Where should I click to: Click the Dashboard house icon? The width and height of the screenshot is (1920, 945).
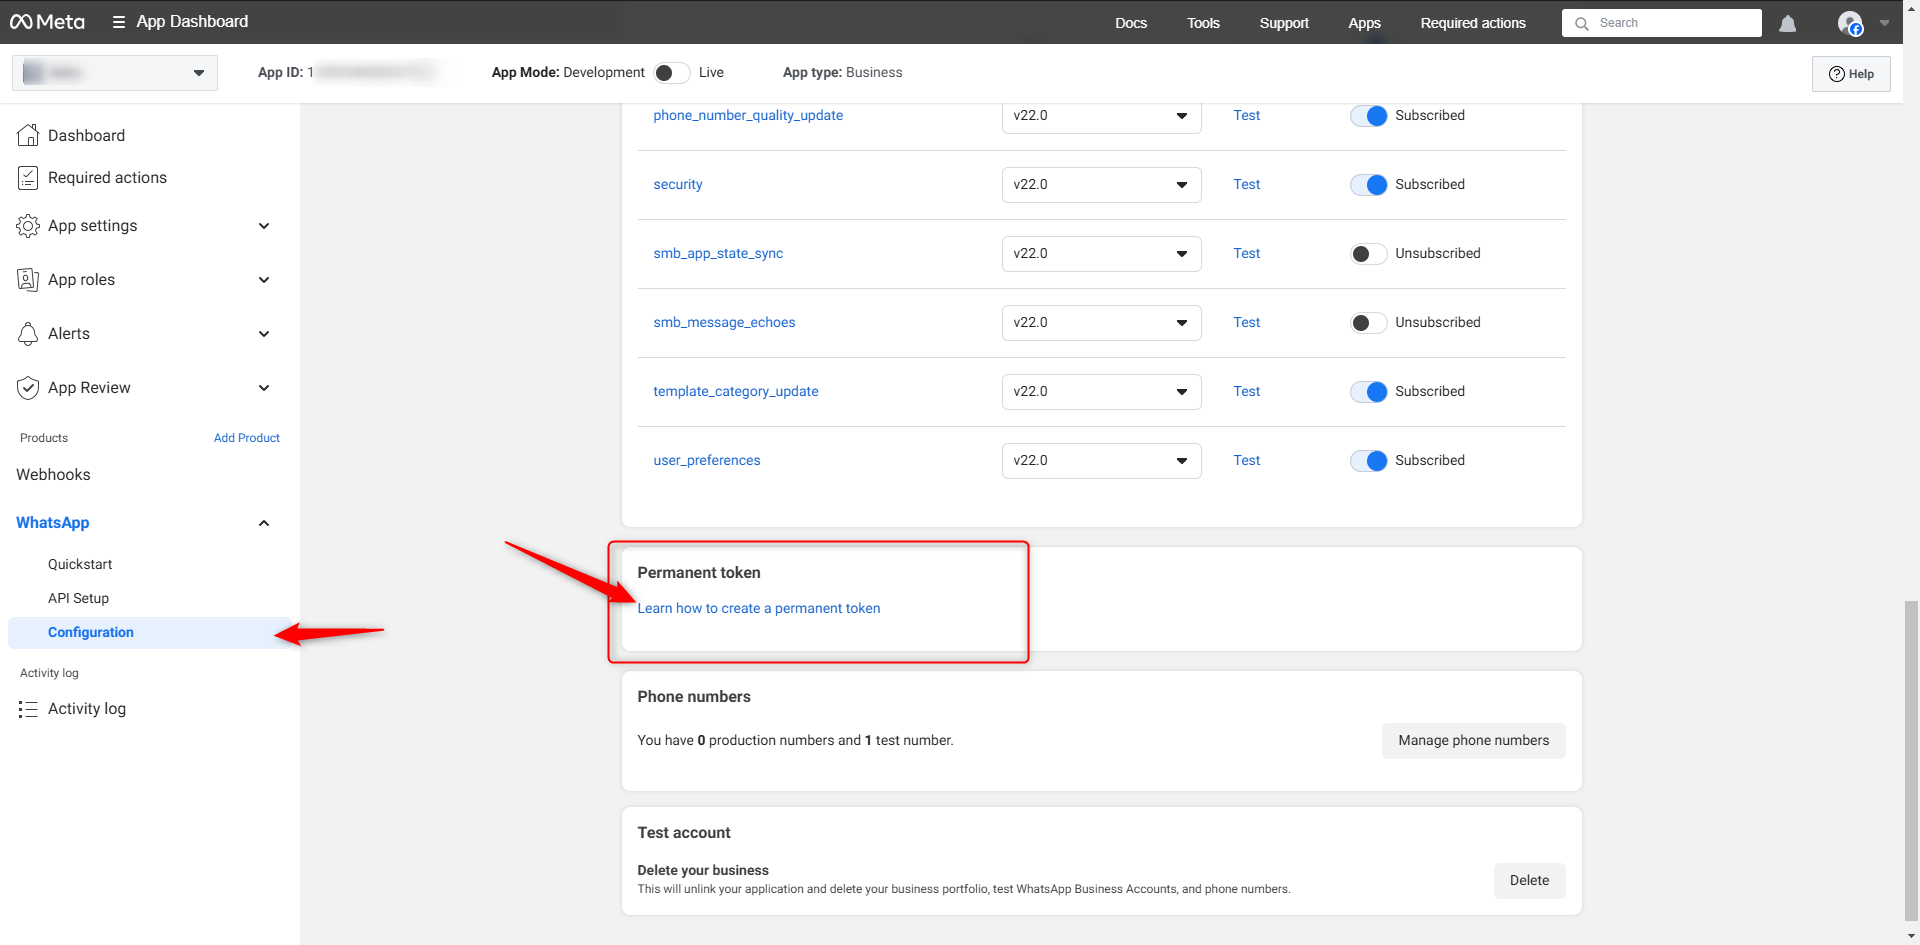(28, 135)
